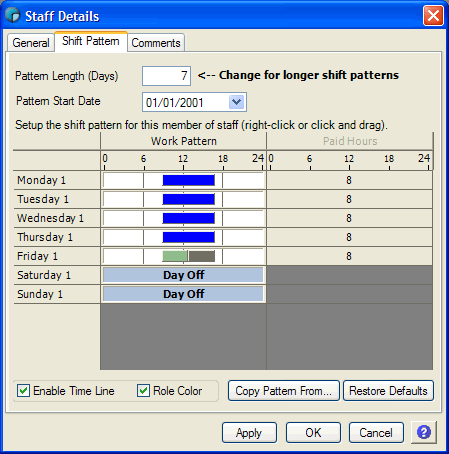Click the gray segment of Friday's shift
Screen dimensions: 449x454
[x=202, y=256]
